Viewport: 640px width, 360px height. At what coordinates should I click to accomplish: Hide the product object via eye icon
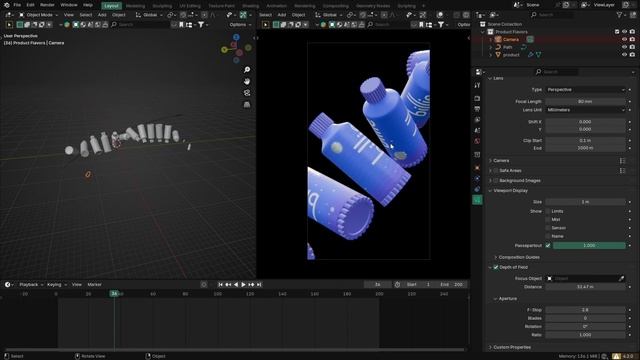(624, 55)
